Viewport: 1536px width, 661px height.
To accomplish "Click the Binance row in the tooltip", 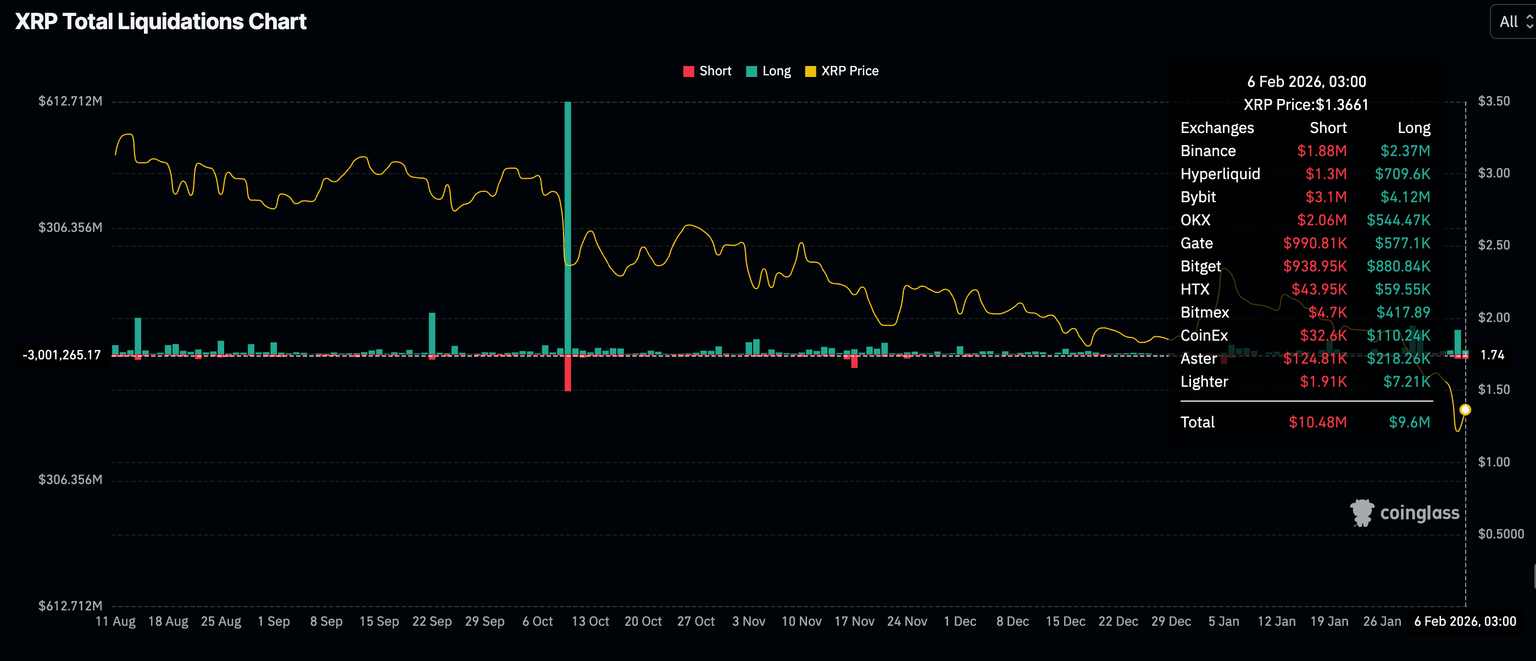I will 1305,151.
